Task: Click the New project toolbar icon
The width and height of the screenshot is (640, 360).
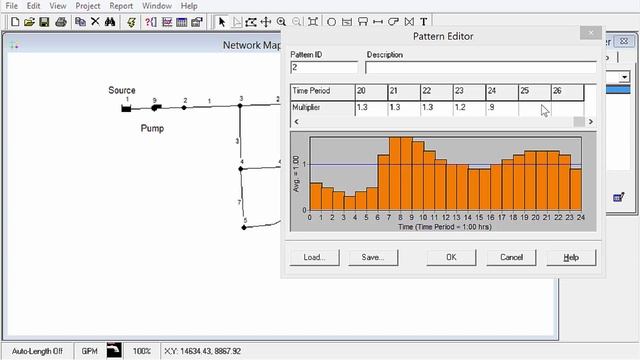Action: 15,22
